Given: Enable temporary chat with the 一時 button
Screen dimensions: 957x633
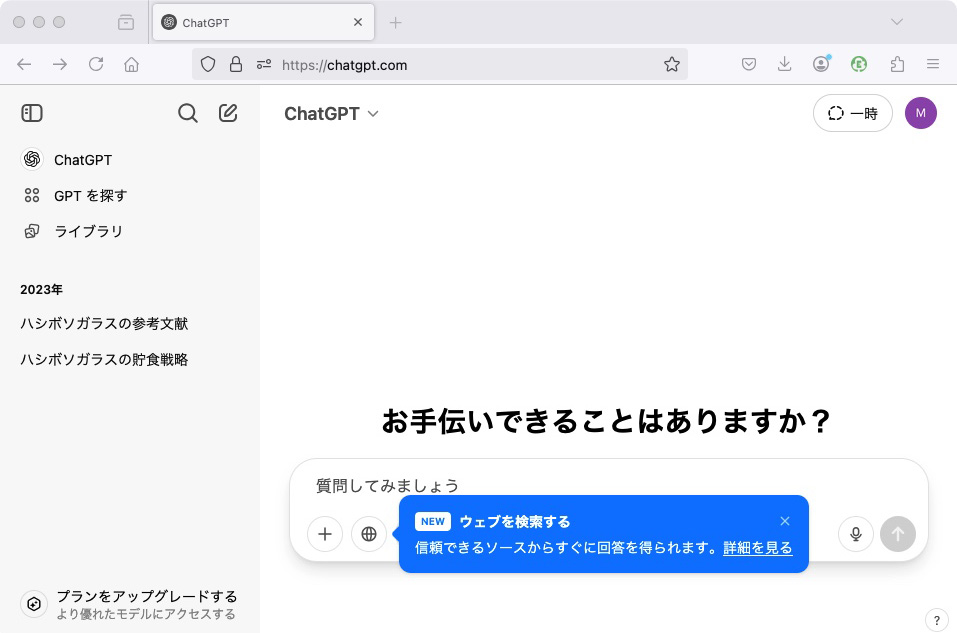Looking at the screenshot, I should point(852,113).
